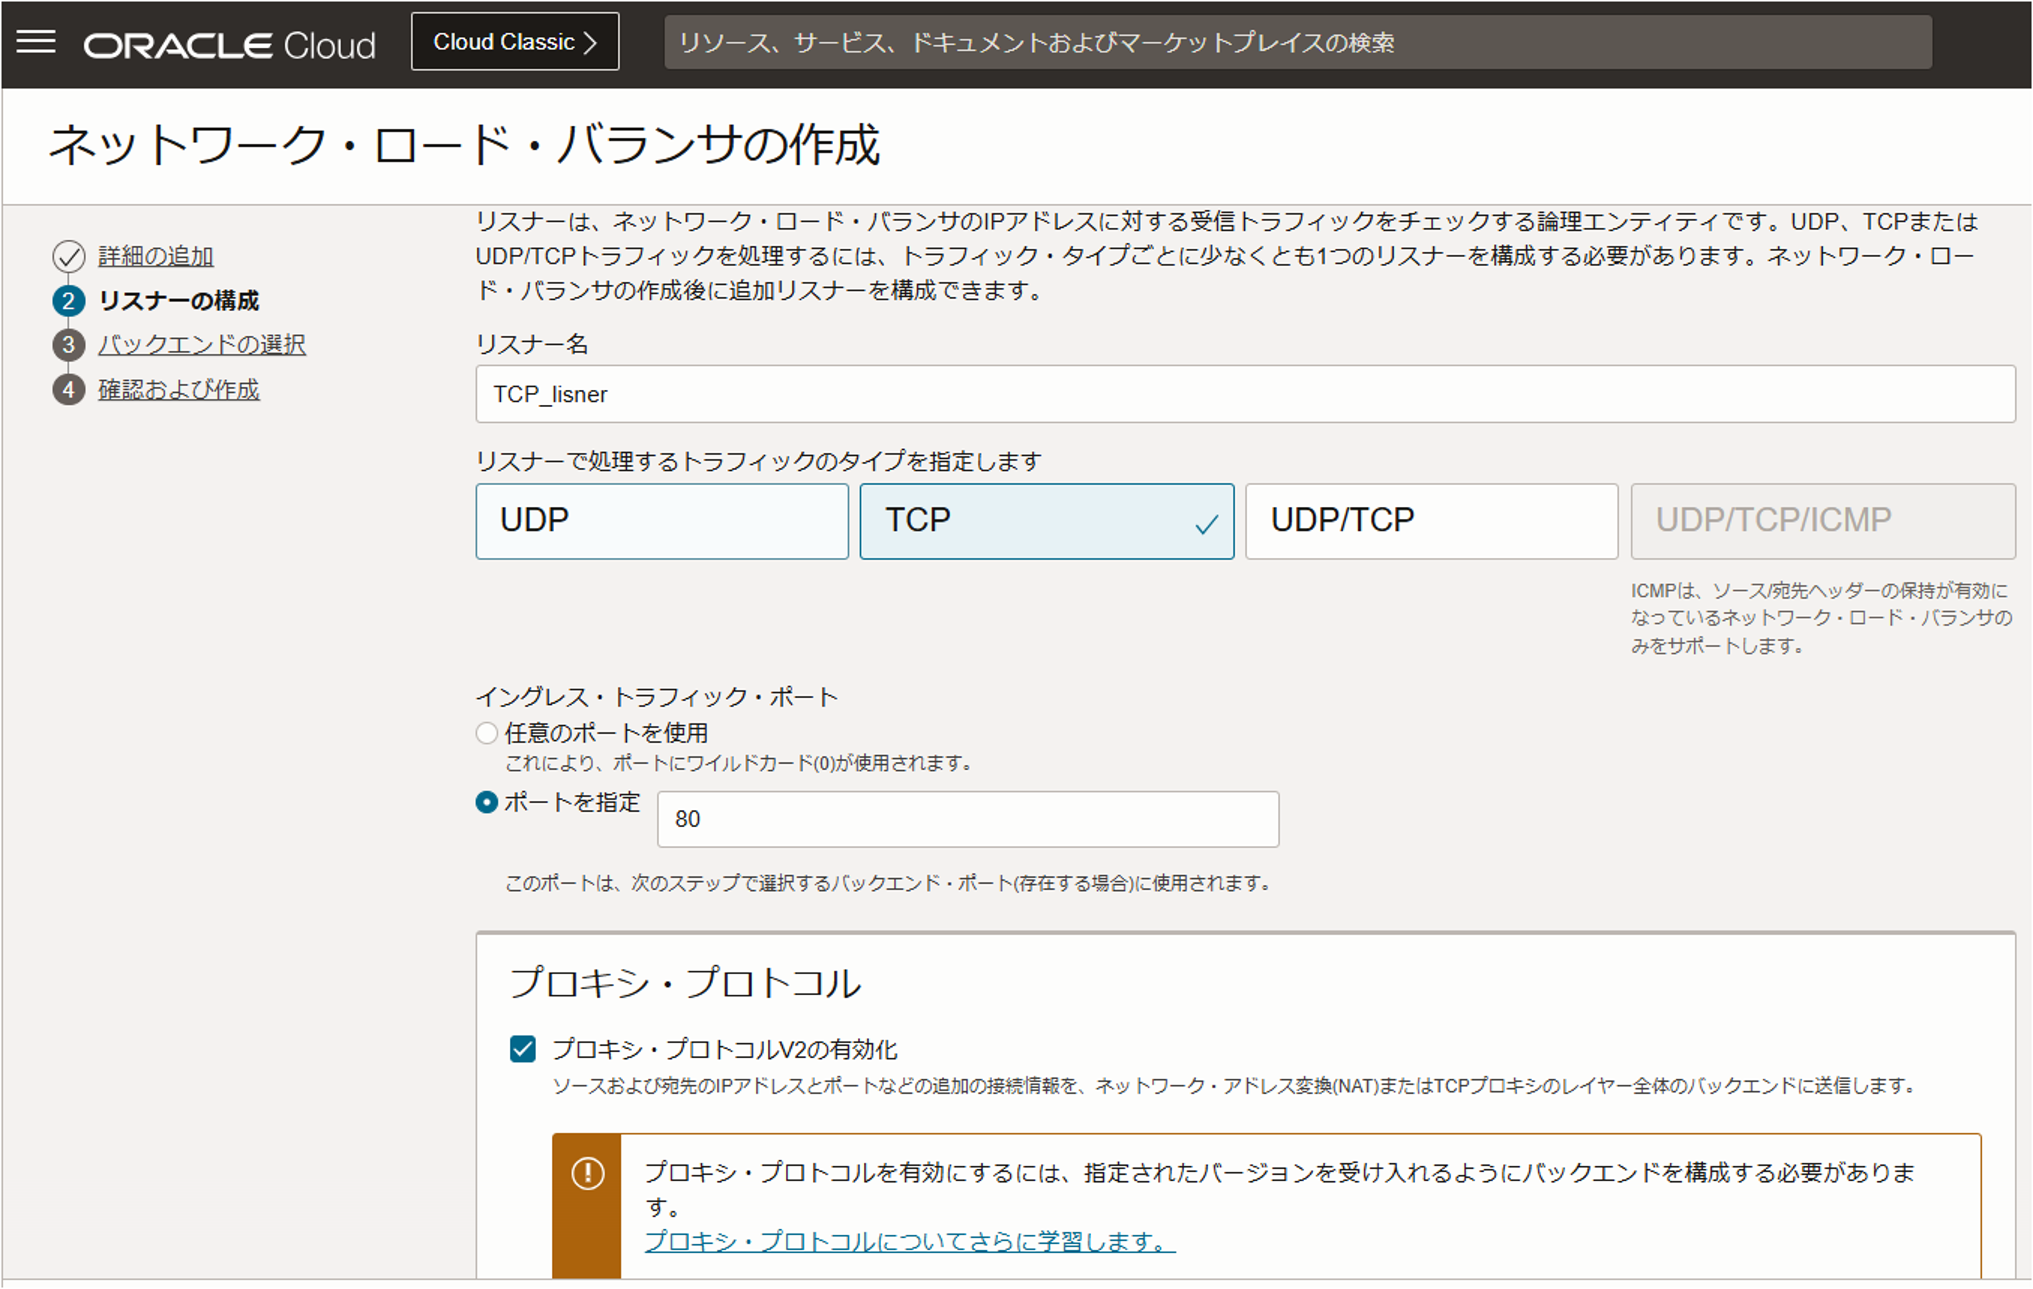Uncheck プロキシ・プロトコルV2の有効化
Screen dimensions: 2033x1289
(522, 1050)
